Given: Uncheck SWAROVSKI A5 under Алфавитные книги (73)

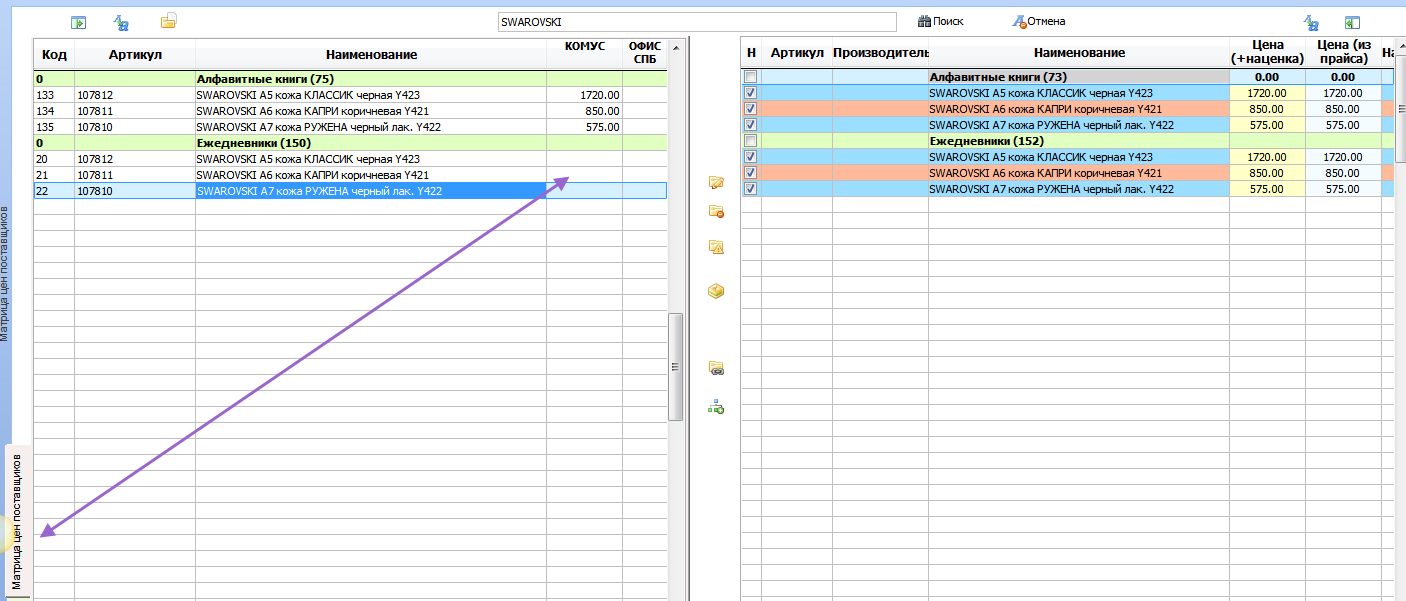Looking at the screenshot, I should point(751,93).
